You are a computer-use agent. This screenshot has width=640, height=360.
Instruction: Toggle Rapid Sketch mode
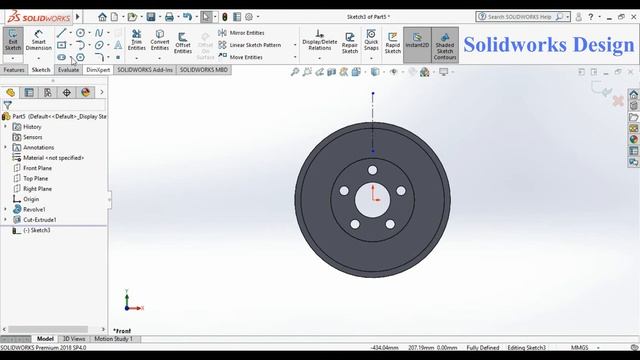tap(393, 42)
